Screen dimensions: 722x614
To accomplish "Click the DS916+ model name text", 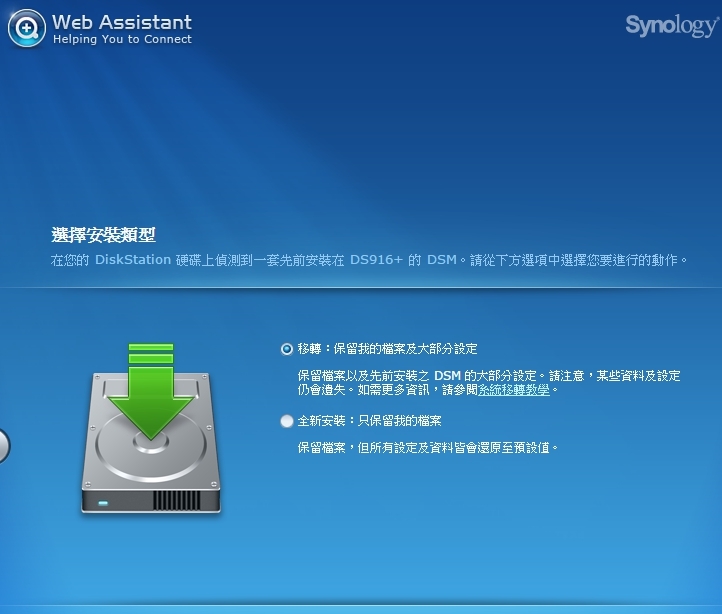I will tap(376, 260).
